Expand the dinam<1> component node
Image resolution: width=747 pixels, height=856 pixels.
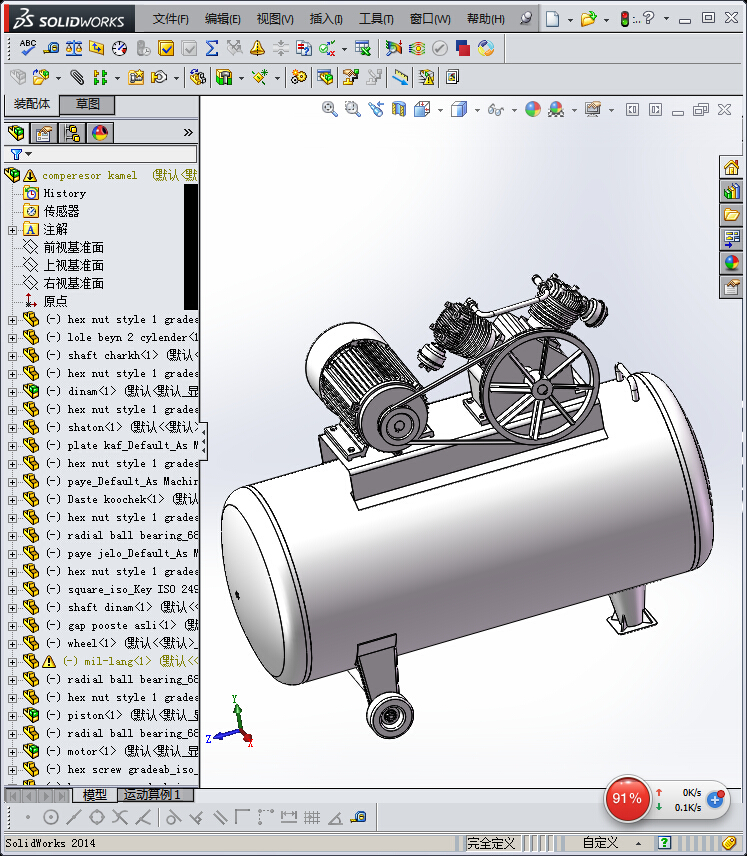(13, 392)
